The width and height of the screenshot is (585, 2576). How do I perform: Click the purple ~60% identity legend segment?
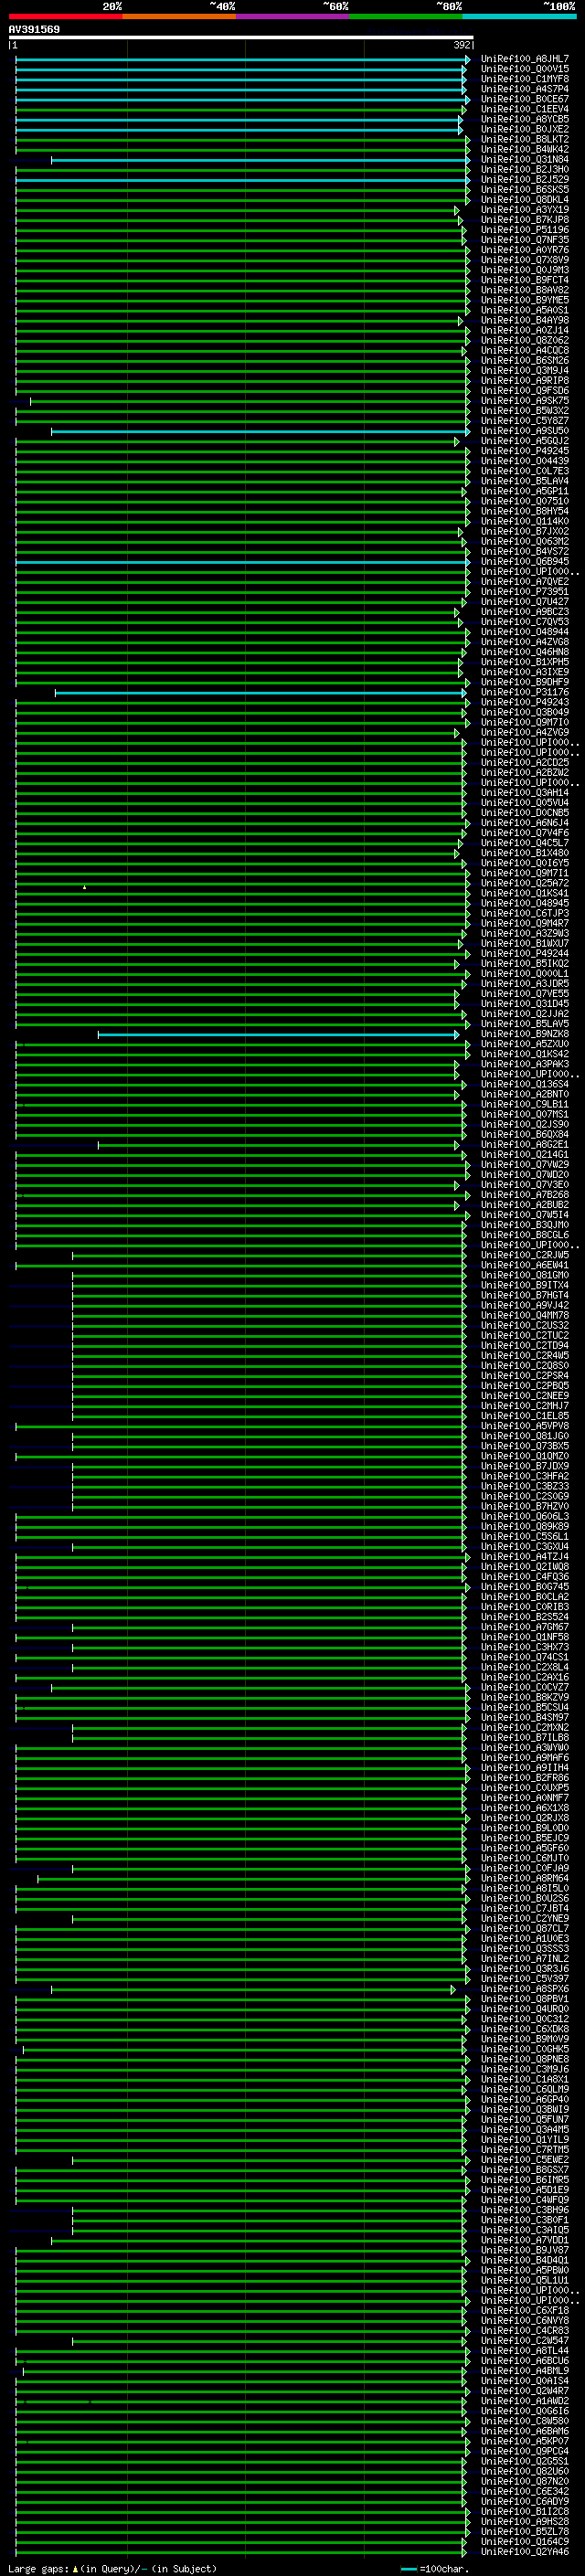[292, 16]
